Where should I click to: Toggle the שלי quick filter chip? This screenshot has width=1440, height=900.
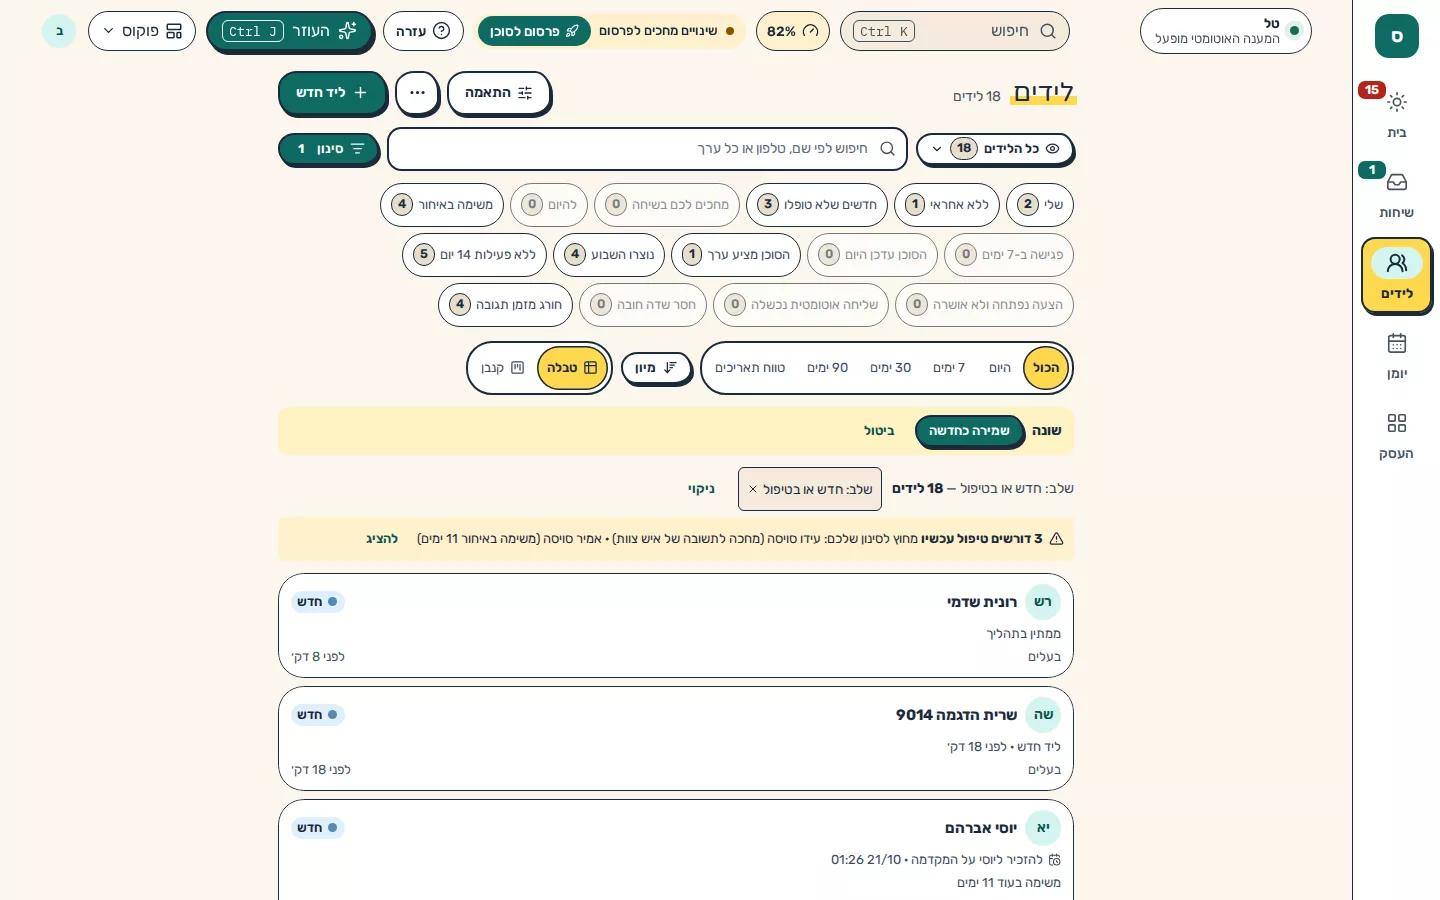click(1039, 205)
